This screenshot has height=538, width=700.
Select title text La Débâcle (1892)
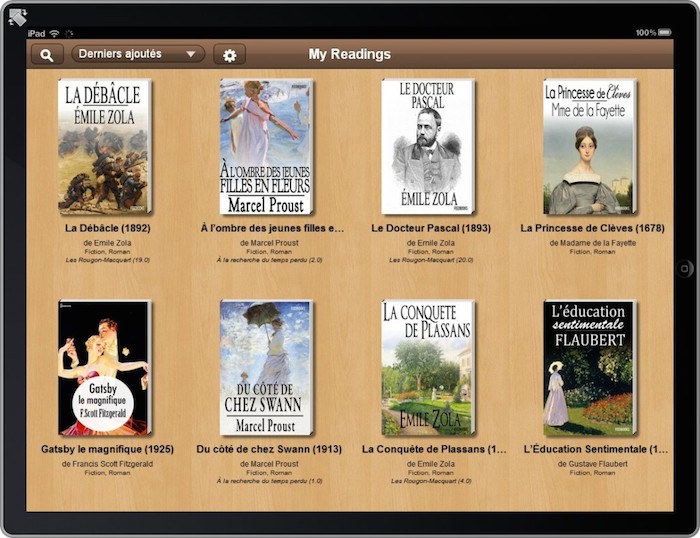tap(108, 228)
